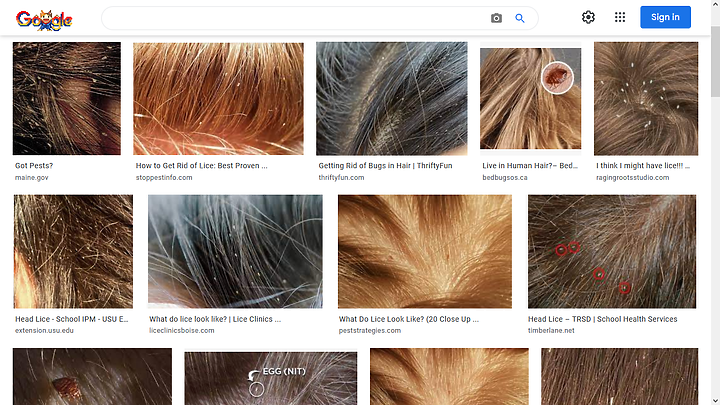The height and width of the screenshot is (405, 720).
Task: Click 'Head Lice – TRSD | School Health Services'
Action: (602, 319)
